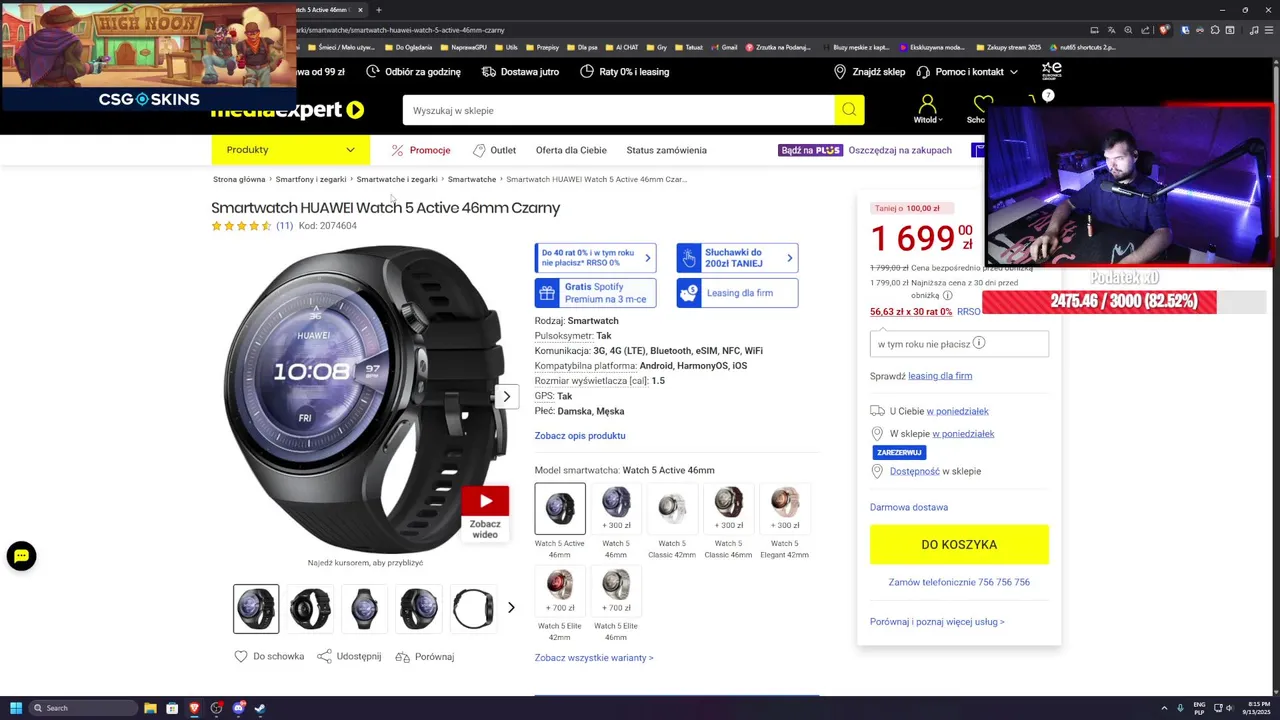Show next product image with arrow
The height and width of the screenshot is (720, 1280).
(x=506, y=396)
